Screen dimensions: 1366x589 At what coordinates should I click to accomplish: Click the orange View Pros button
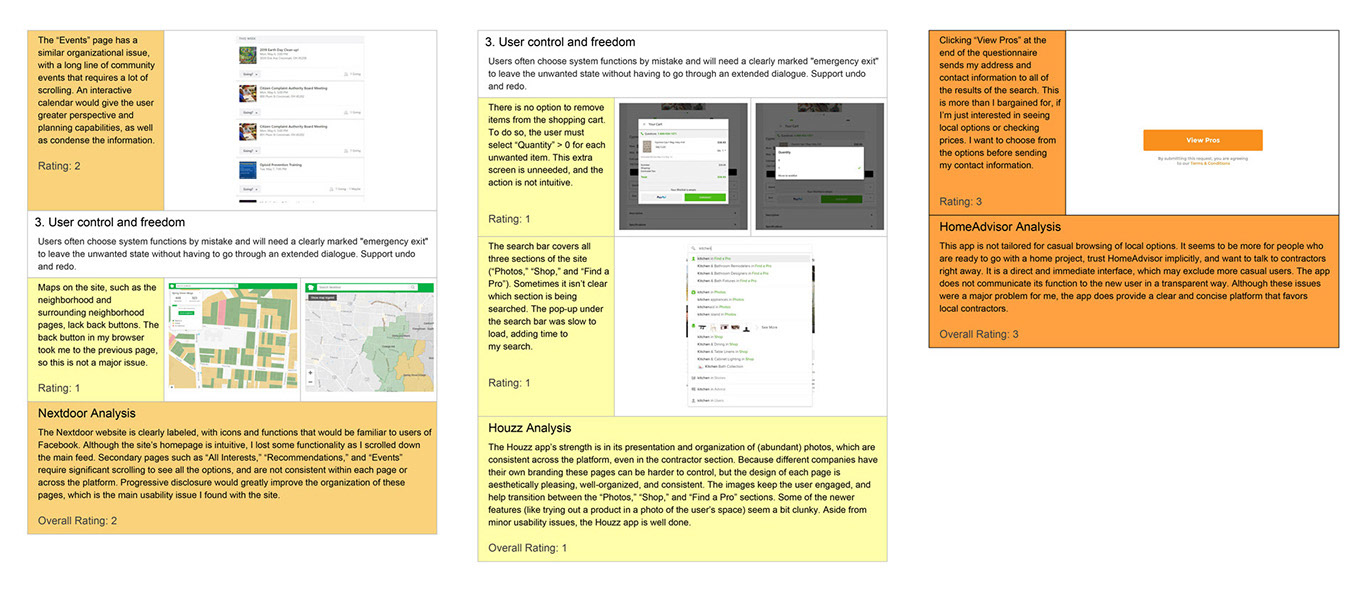[x=1202, y=140]
